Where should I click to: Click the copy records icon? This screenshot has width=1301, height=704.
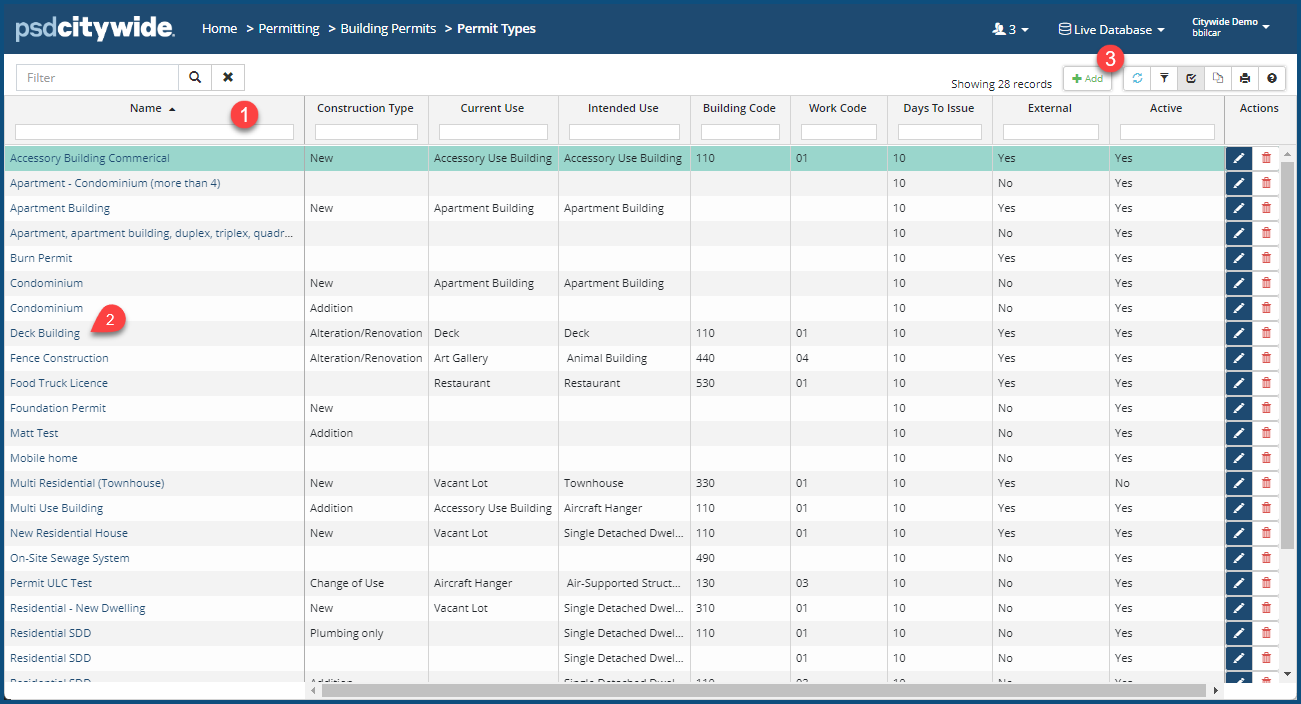(1218, 78)
